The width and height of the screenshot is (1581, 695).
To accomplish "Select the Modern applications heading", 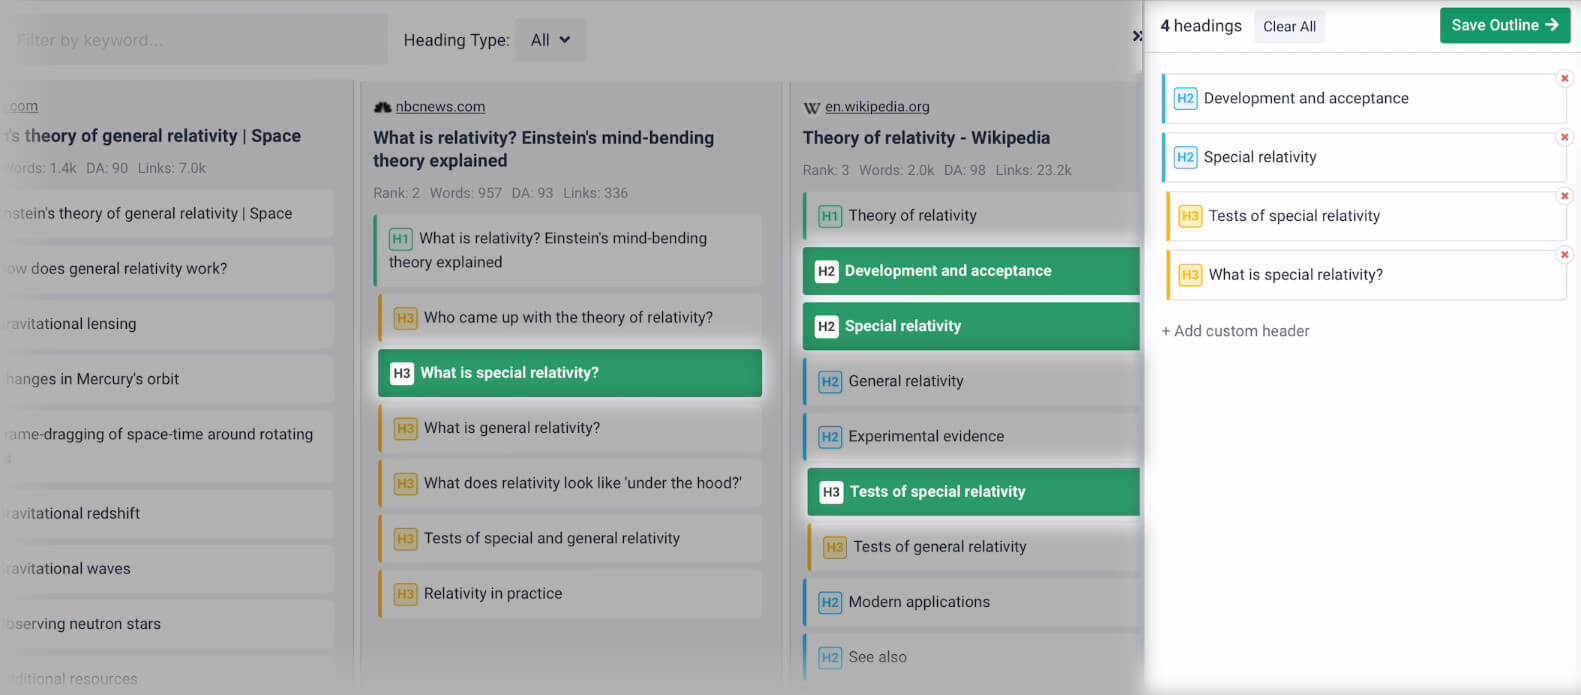I will [x=970, y=602].
